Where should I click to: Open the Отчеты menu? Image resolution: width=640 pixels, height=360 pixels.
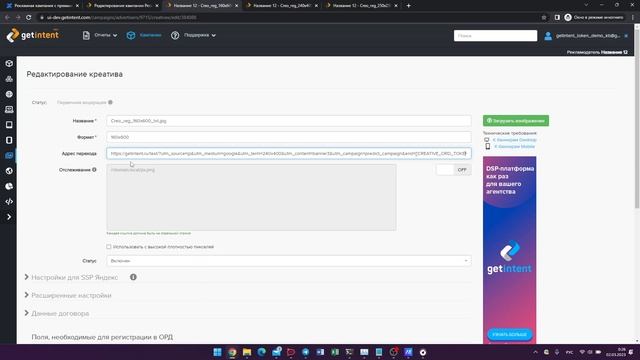pyautogui.click(x=100, y=36)
